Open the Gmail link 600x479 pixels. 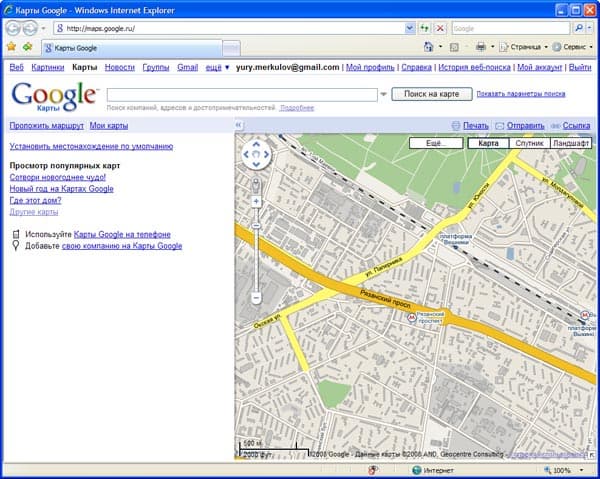point(188,67)
